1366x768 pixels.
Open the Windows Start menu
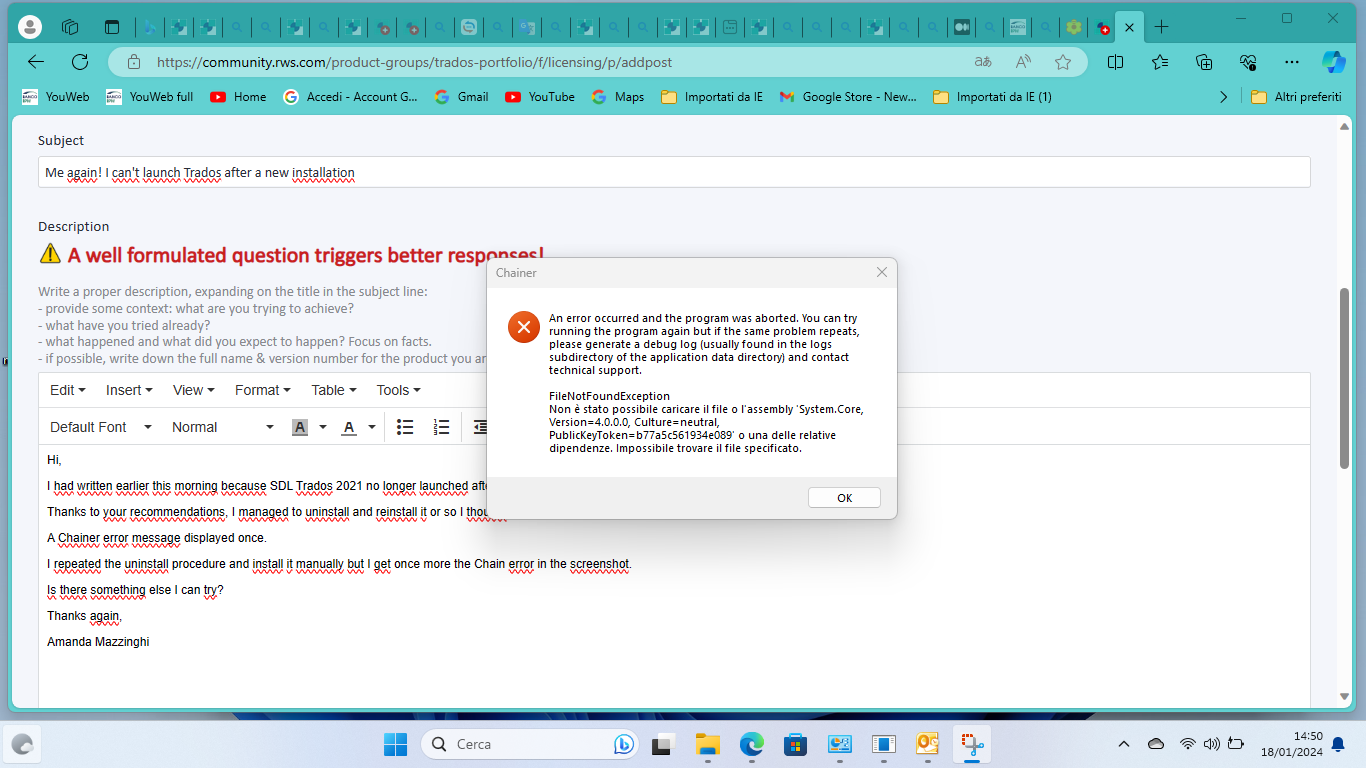point(395,744)
